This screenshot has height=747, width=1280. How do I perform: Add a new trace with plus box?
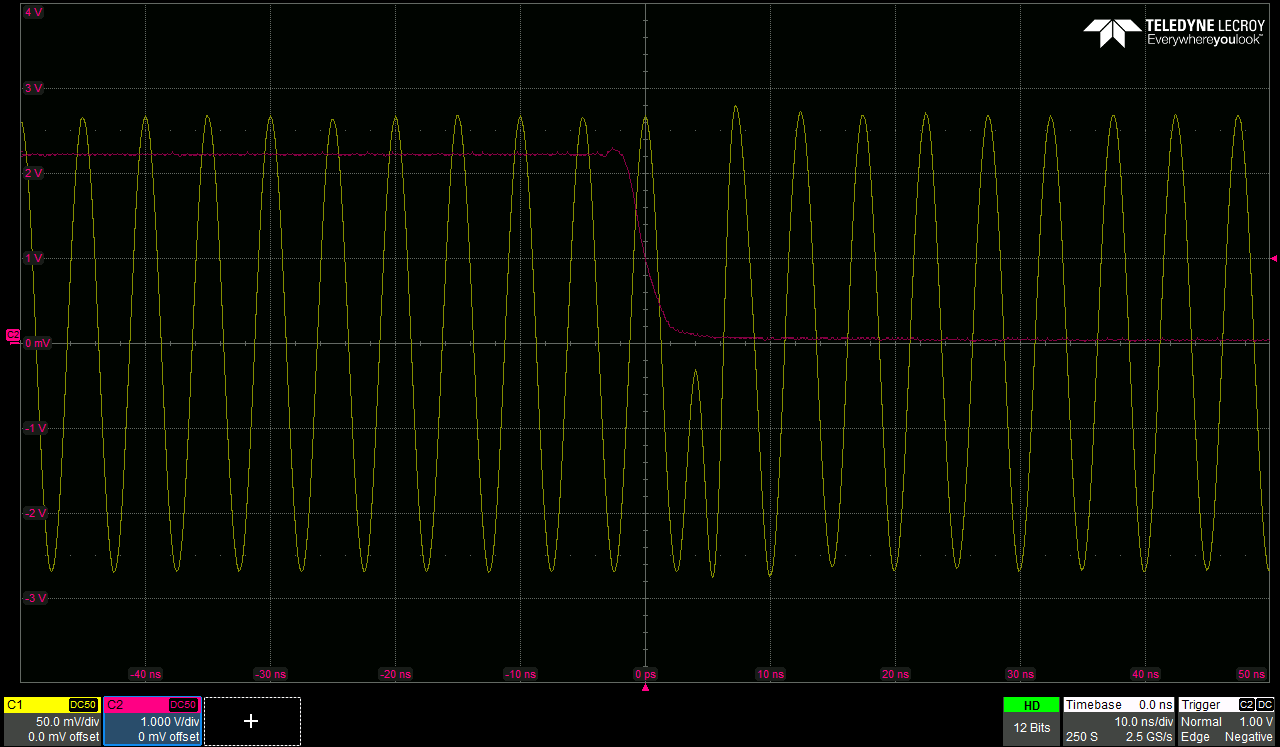tap(252, 721)
